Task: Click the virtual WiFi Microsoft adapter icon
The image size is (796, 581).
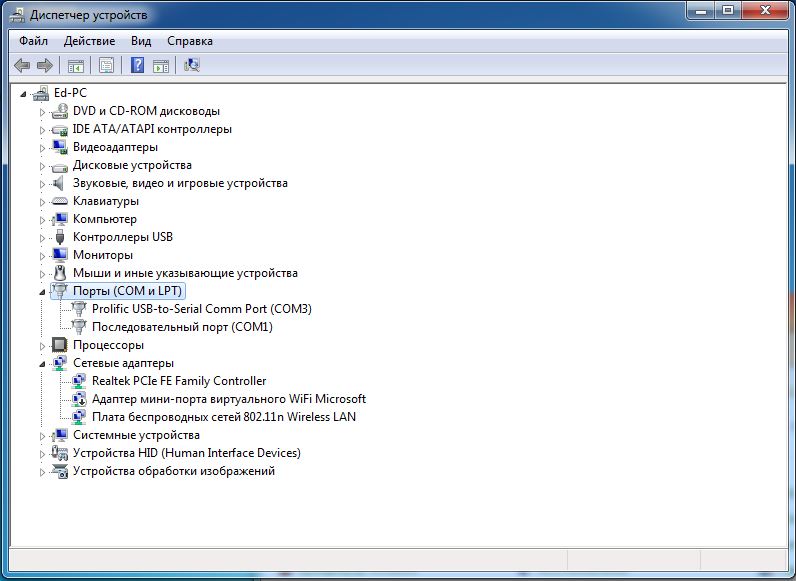Action: point(79,399)
